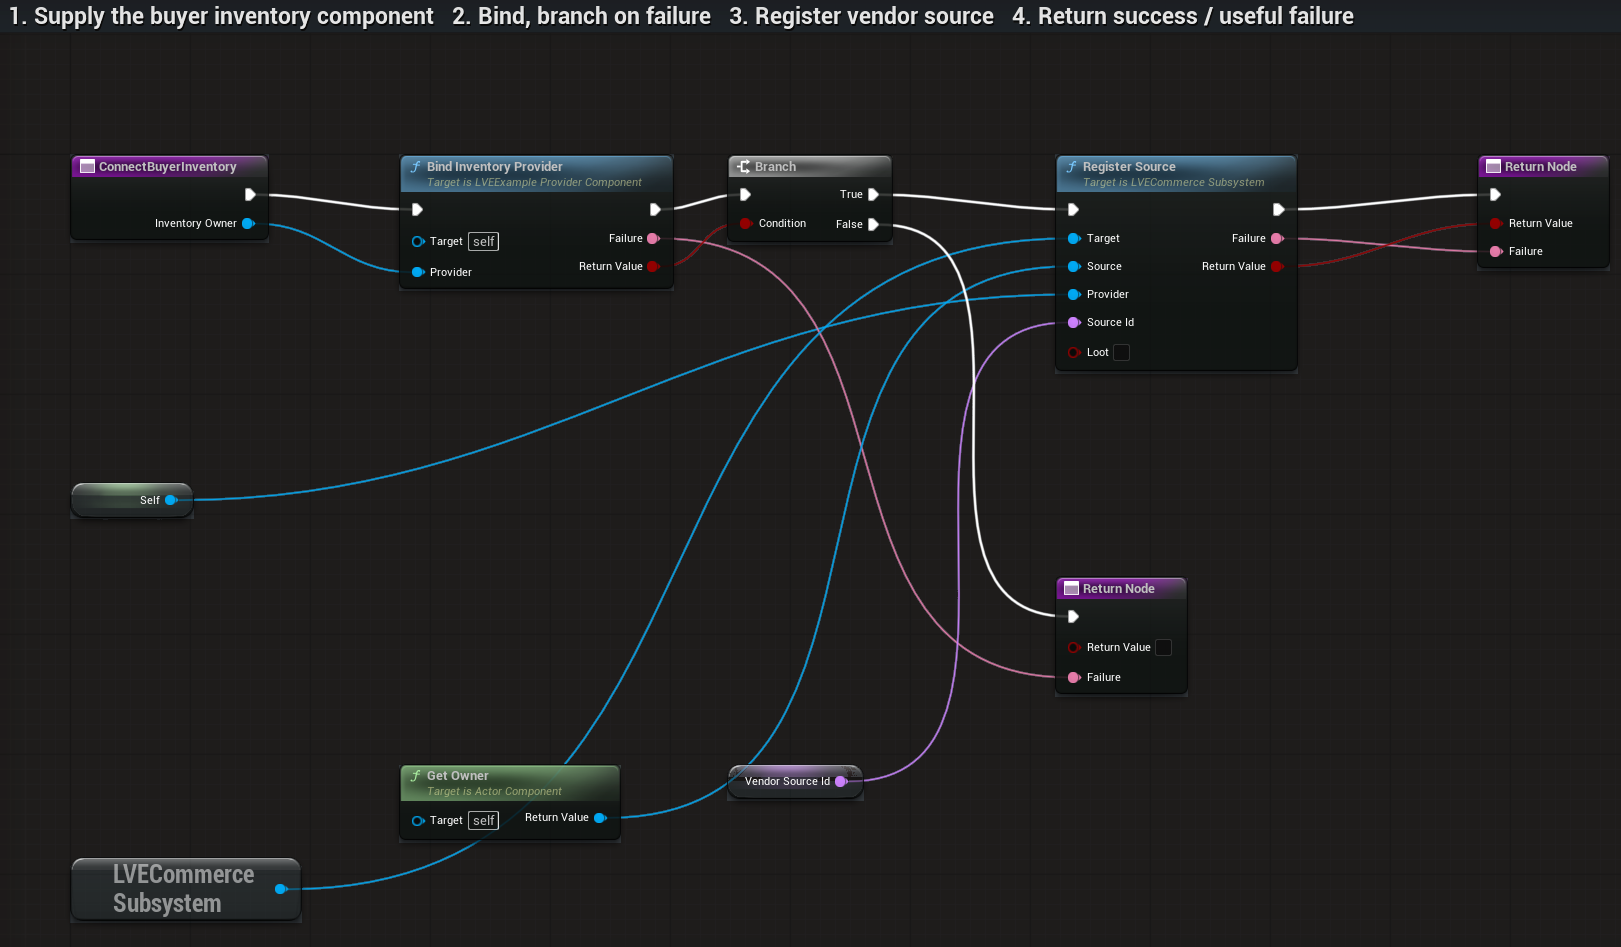Select the '1. Supply the buyer inventory component' comment
The image size is (1621, 947).
221,16
